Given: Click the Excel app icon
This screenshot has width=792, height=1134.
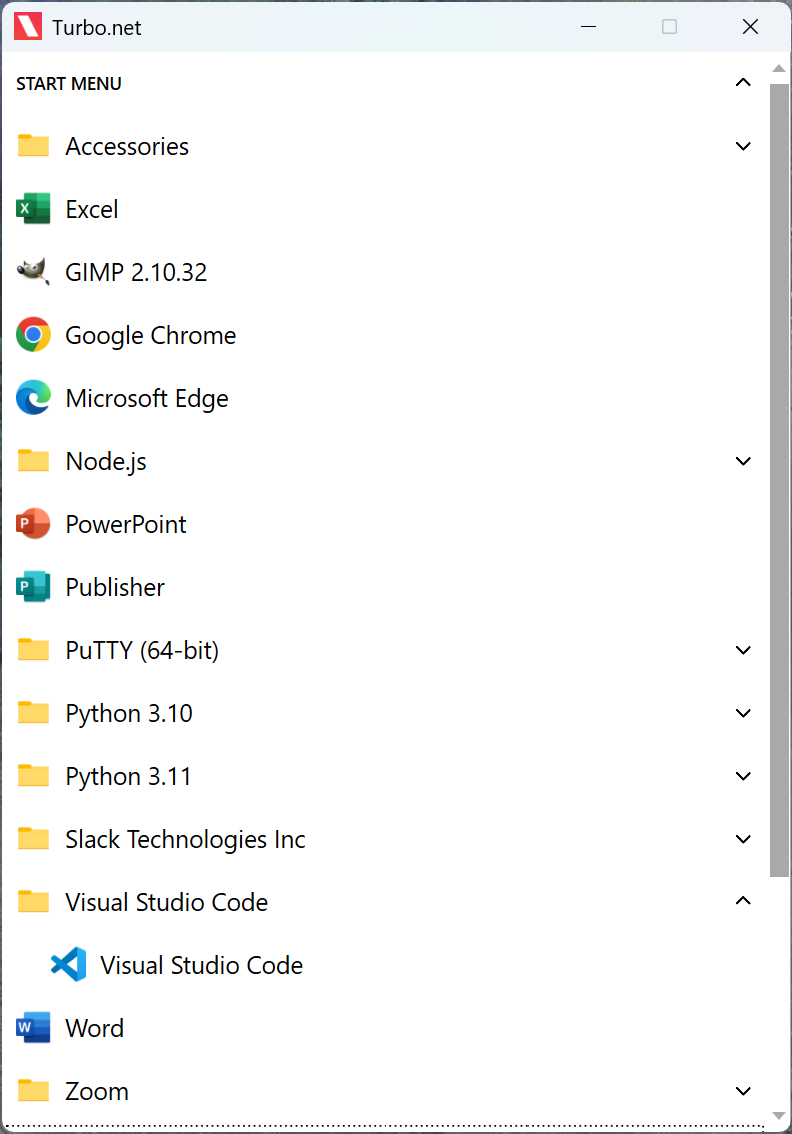Looking at the screenshot, I should coord(33,209).
